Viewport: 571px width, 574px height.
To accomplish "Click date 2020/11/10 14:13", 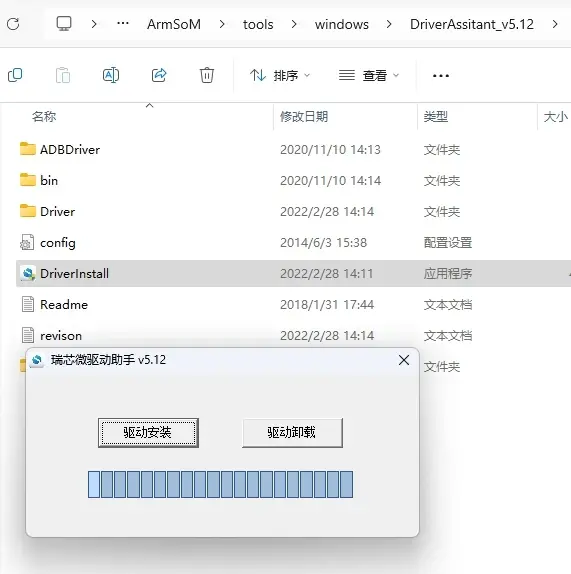I will click(x=330, y=150).
